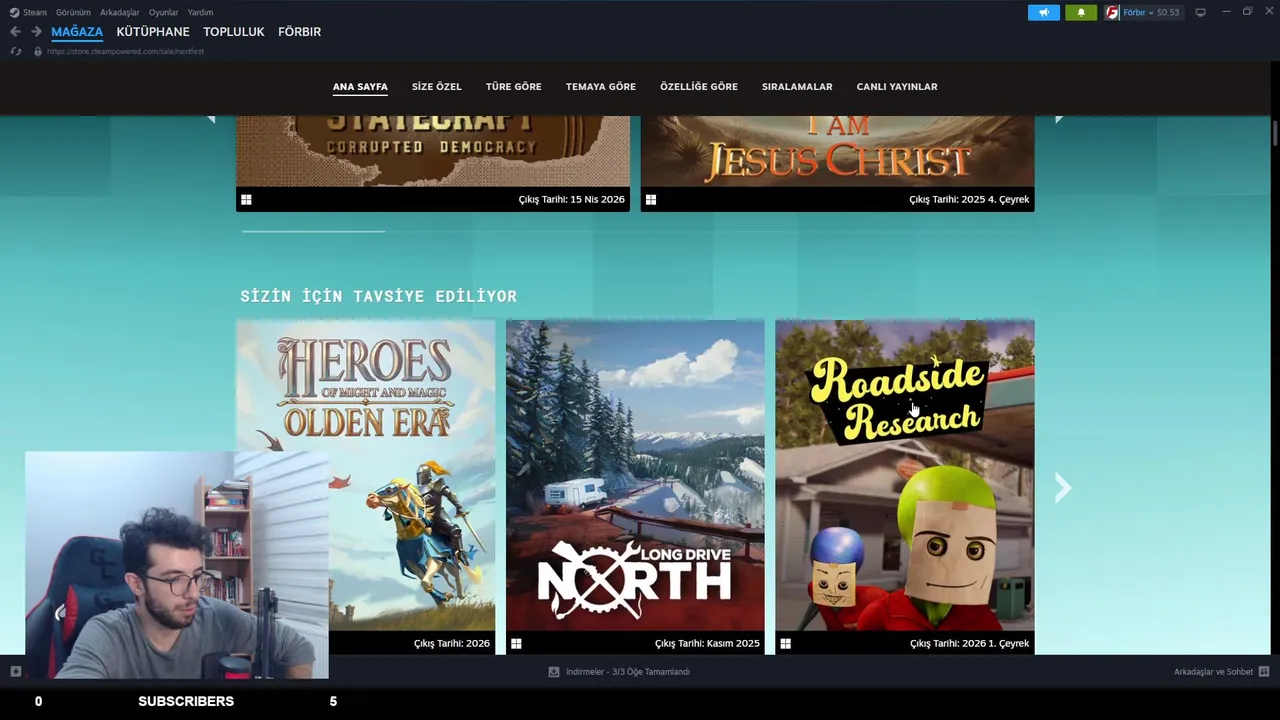Click the page vertical scrollbar thumb

pos(1275,133)
